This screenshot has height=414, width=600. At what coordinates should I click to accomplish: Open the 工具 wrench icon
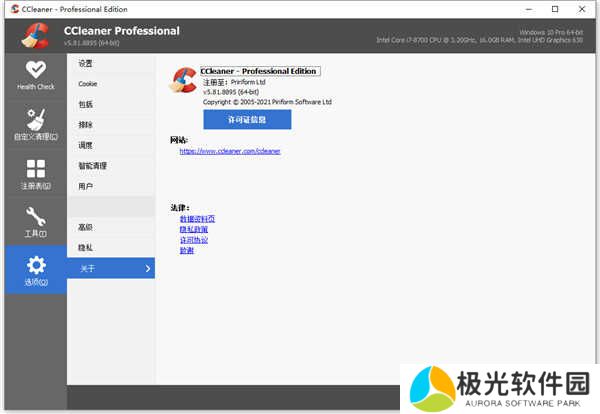pyautogui.click(x=35, y=215)
